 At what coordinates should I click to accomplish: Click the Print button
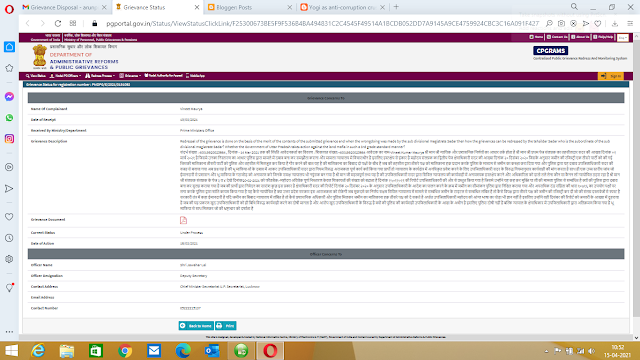pyautogui.click(x=226, y=326)
